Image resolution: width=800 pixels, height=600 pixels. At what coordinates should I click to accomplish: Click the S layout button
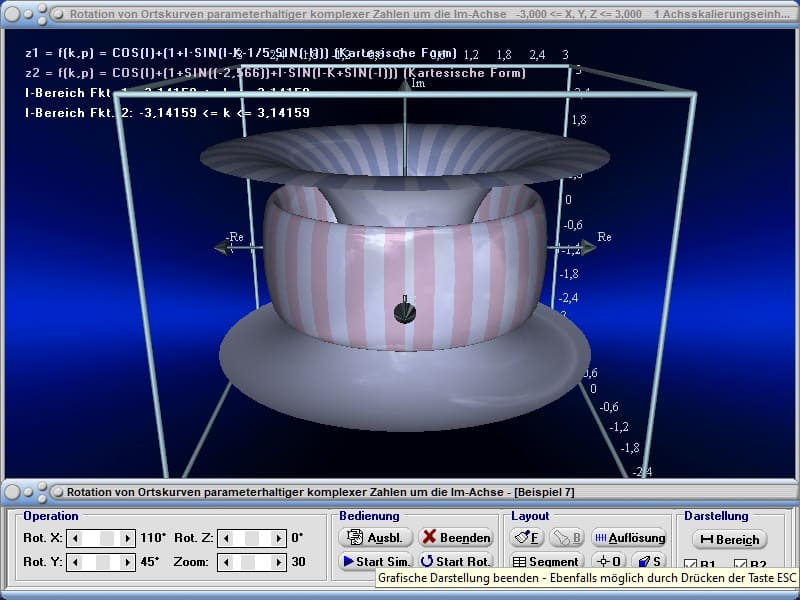coord(650,562)
